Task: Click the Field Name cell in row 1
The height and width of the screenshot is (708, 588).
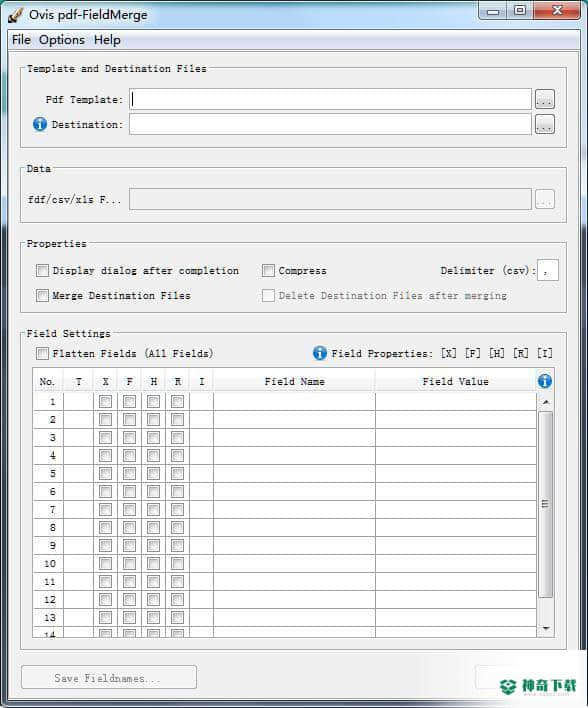Action: [294, 401]
